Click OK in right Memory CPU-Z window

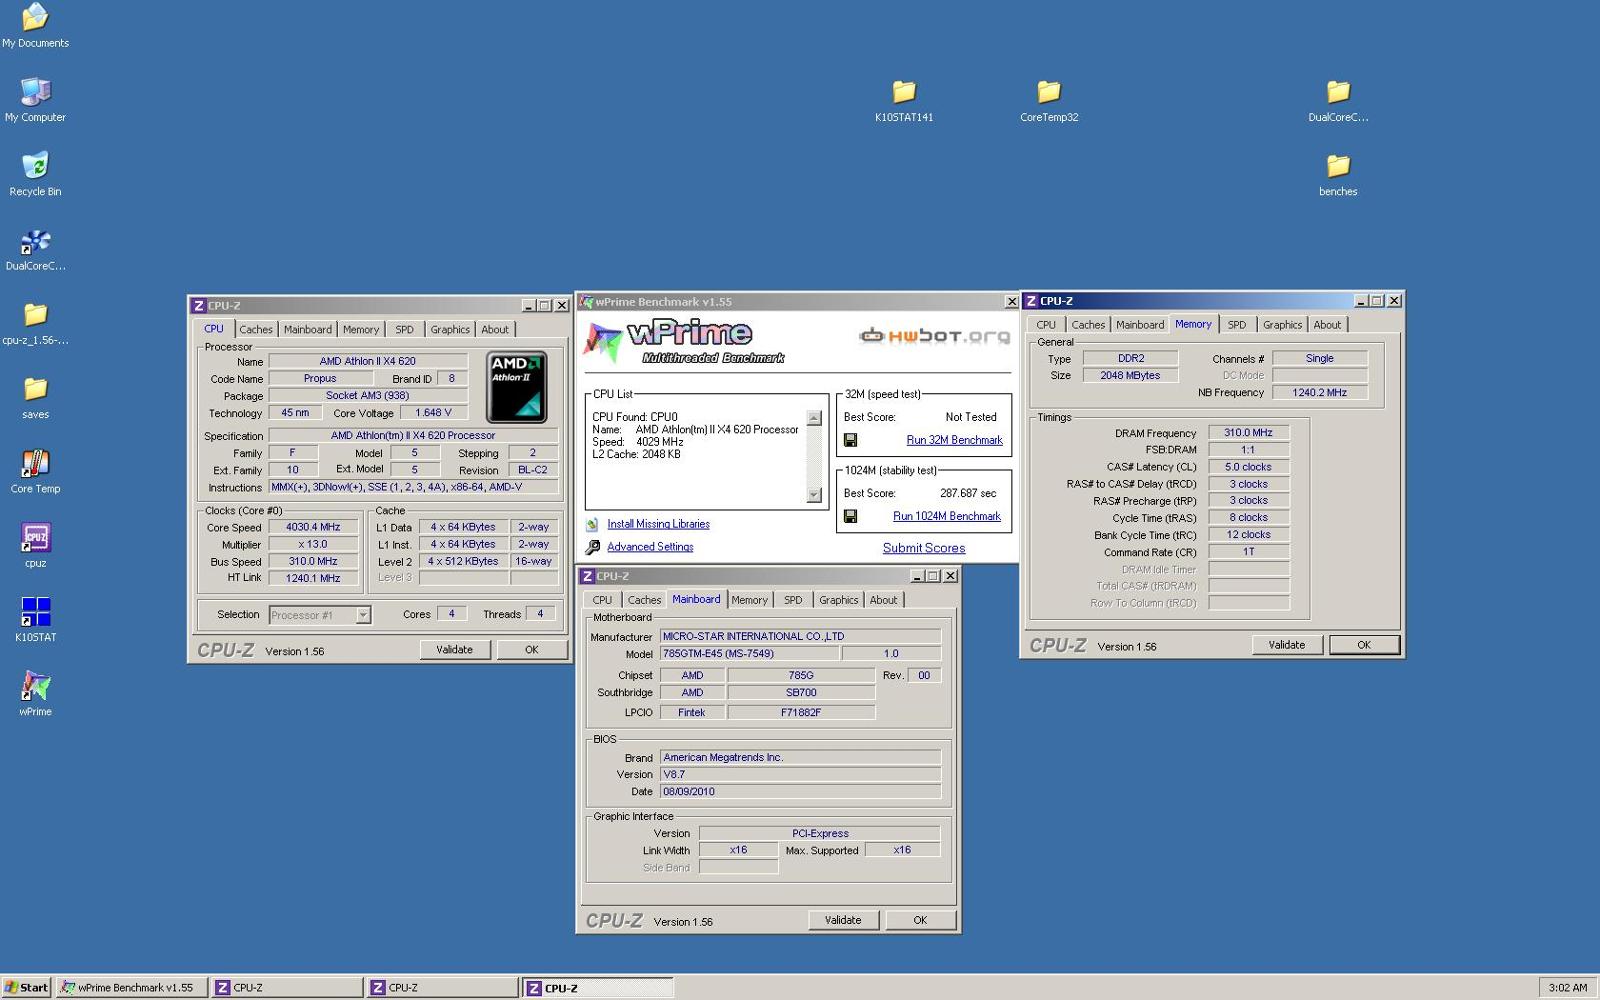coord(1364,645)
